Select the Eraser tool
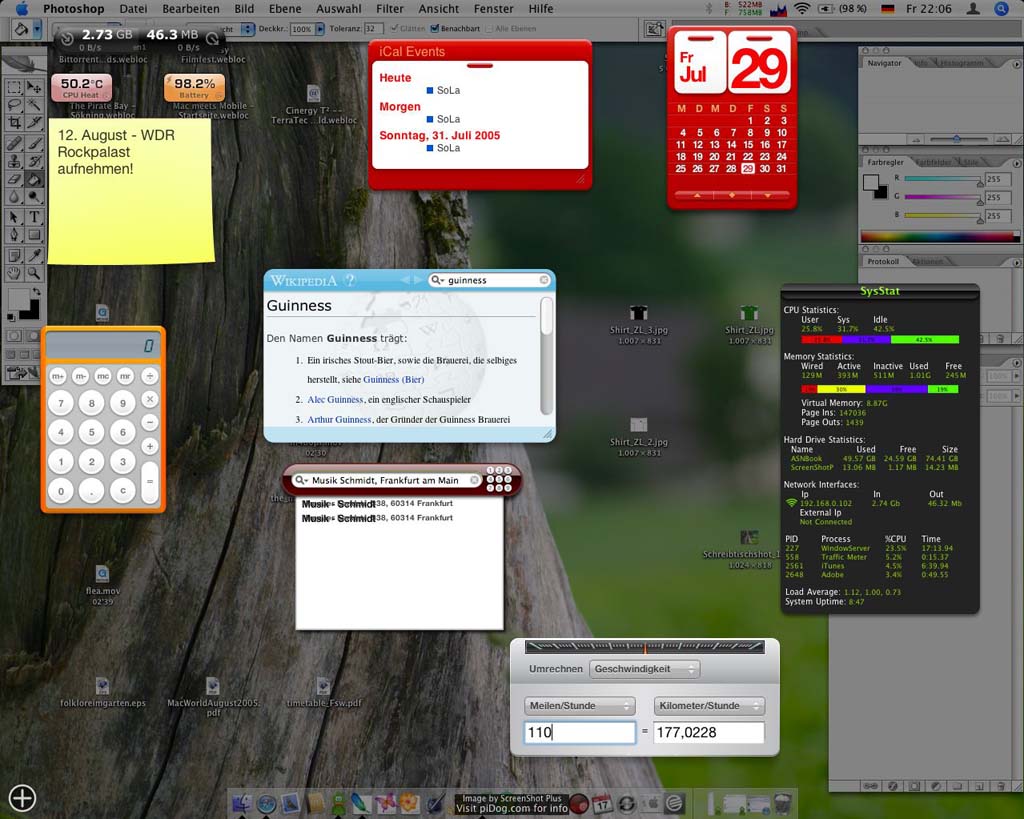The image size is (1024, 819). [x=14, y=178]
